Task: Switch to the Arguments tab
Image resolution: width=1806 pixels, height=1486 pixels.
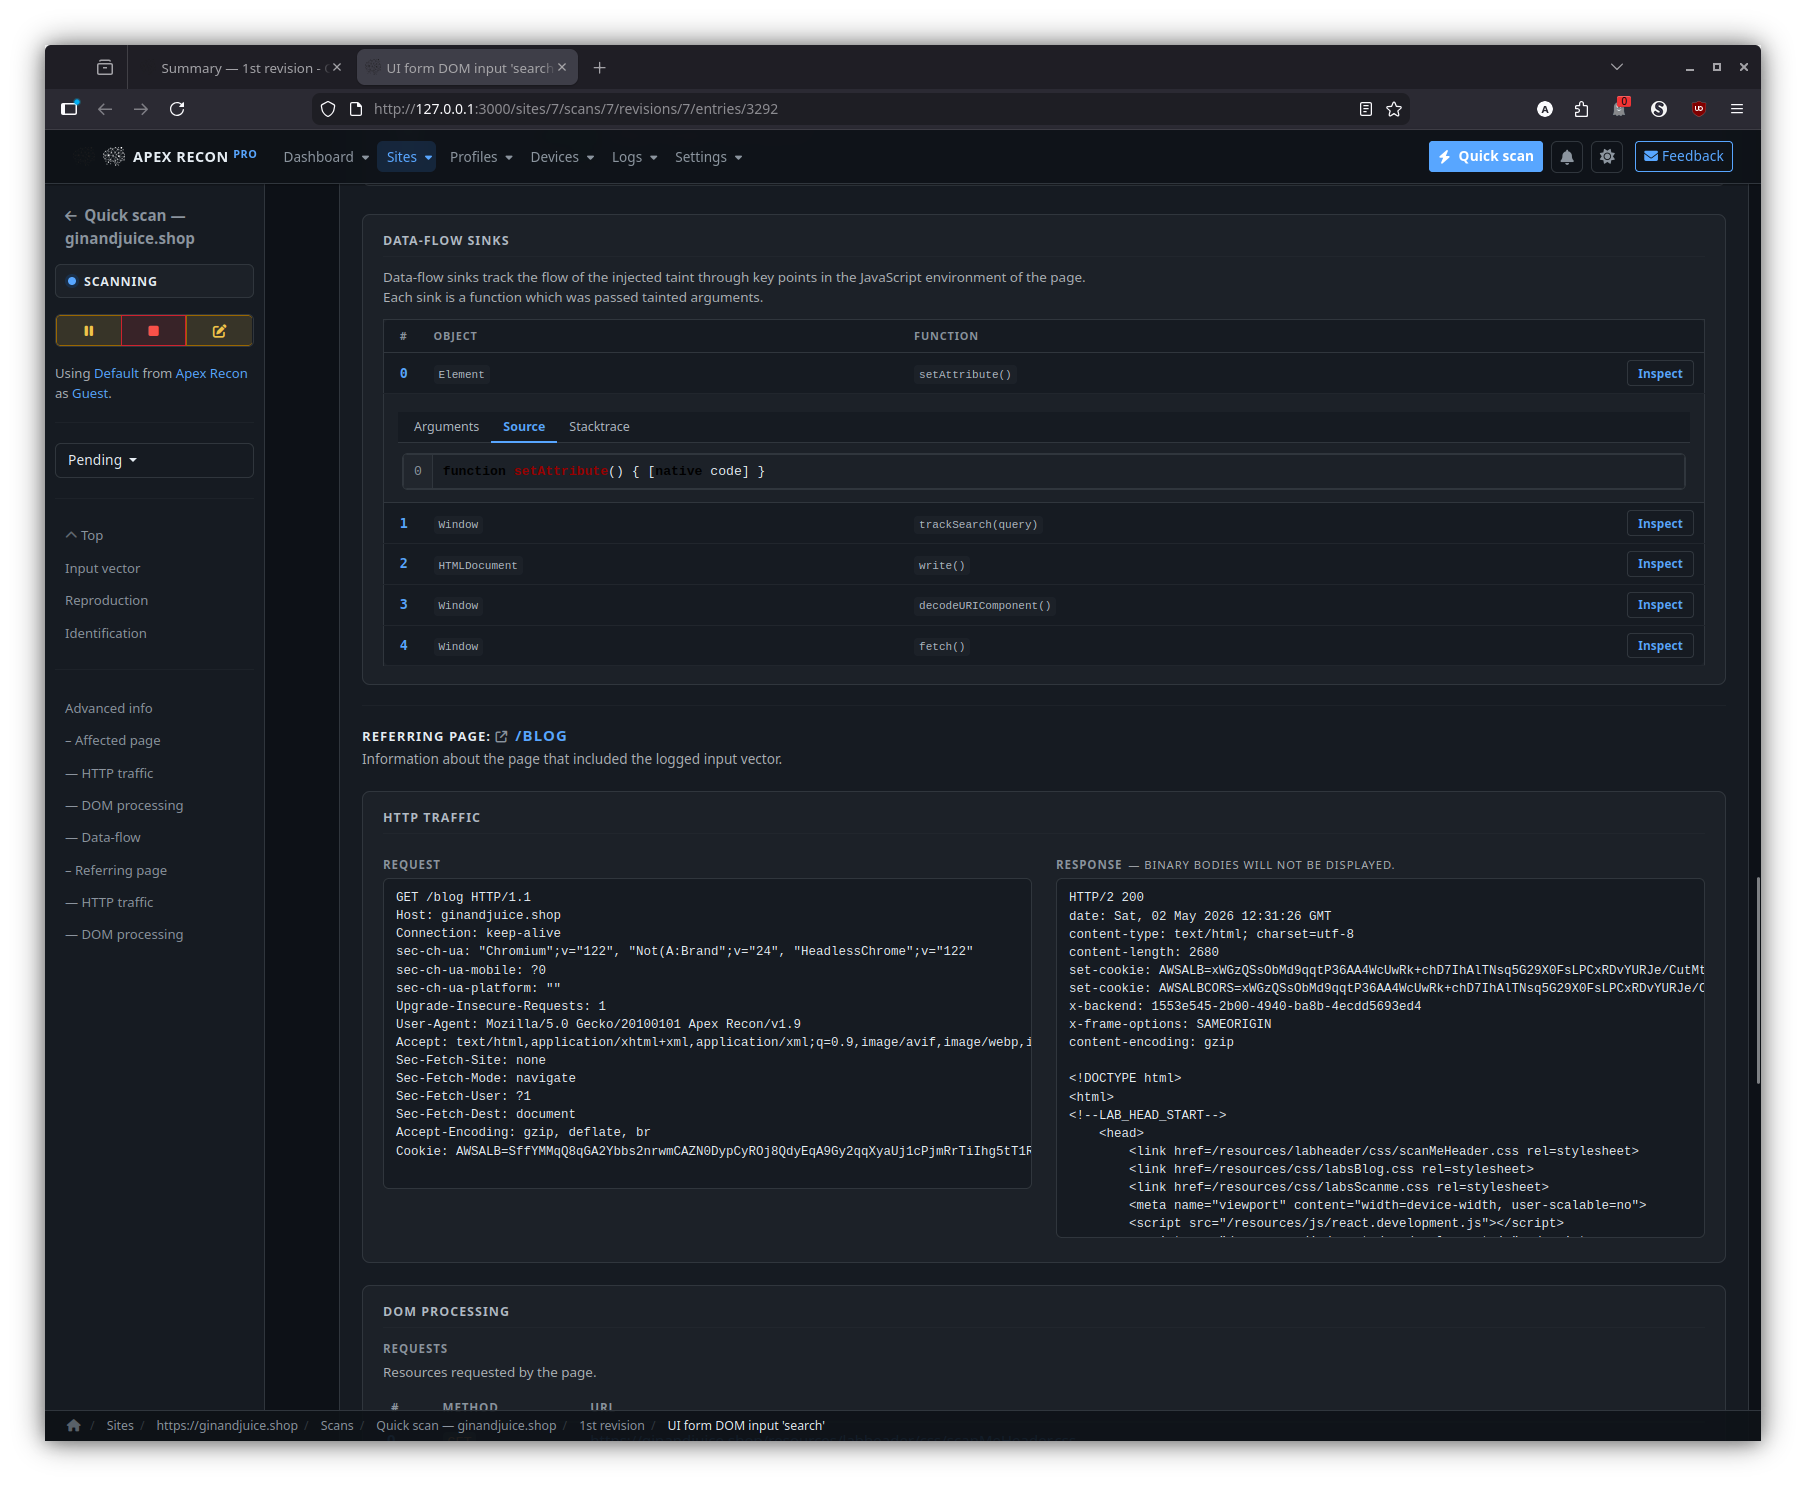Action: coord(446,427)
